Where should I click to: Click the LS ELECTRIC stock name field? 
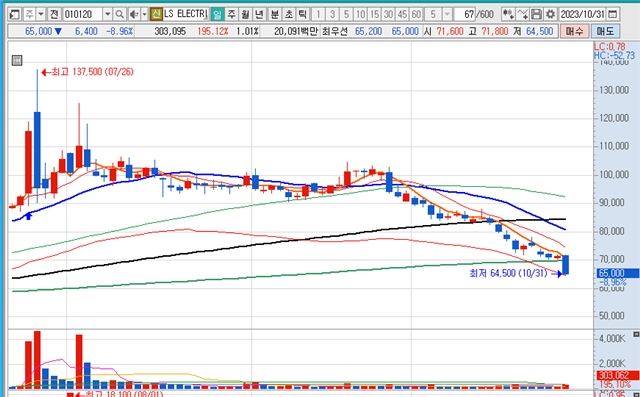tap(186, 15)
